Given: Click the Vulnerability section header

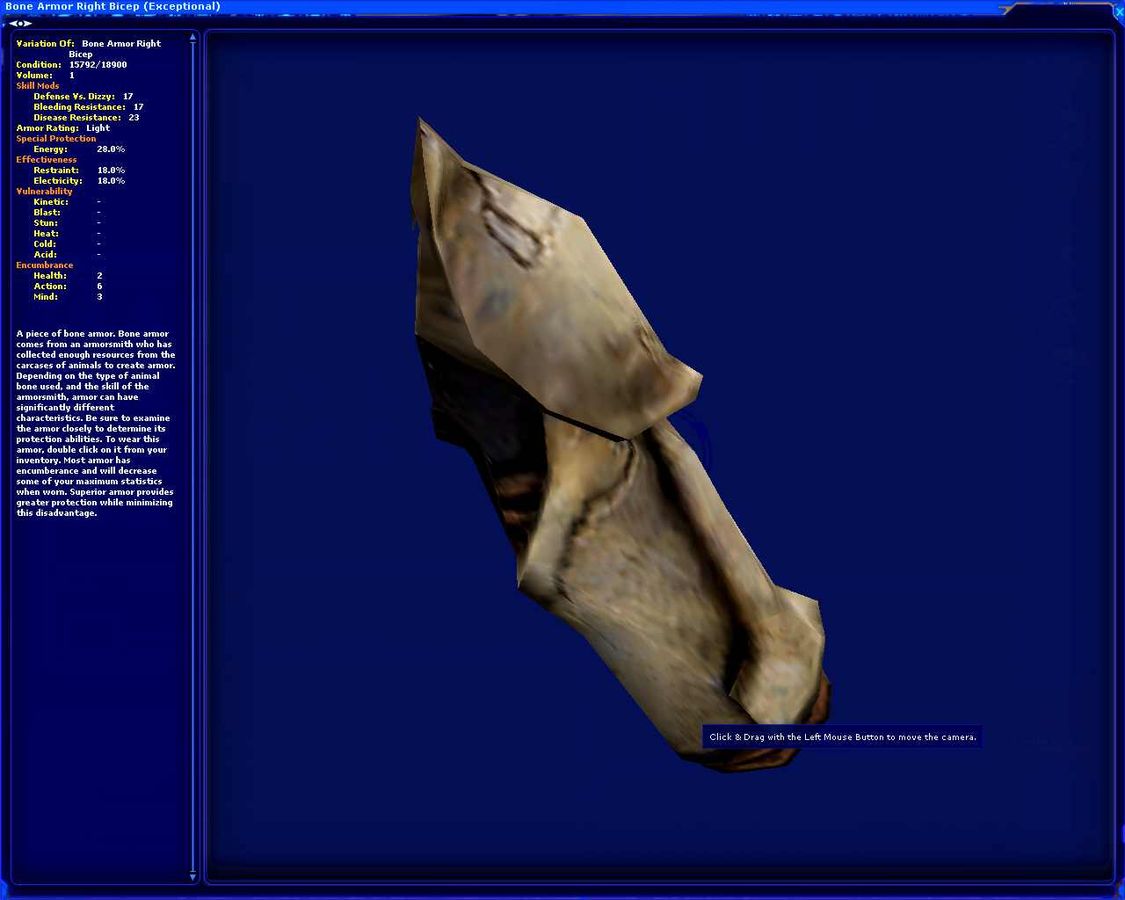Looking at the screenshot, I should pos(44,191).
